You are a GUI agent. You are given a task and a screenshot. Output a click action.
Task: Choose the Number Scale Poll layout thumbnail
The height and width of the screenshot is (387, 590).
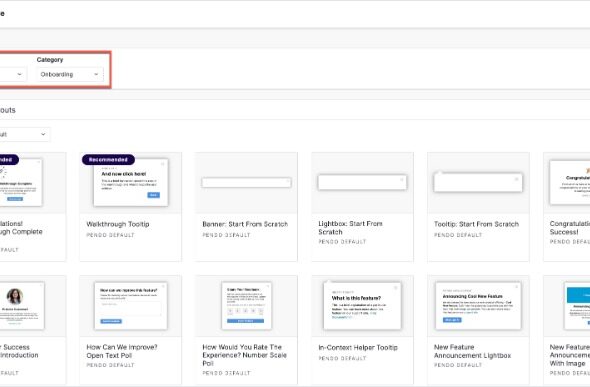246,306
